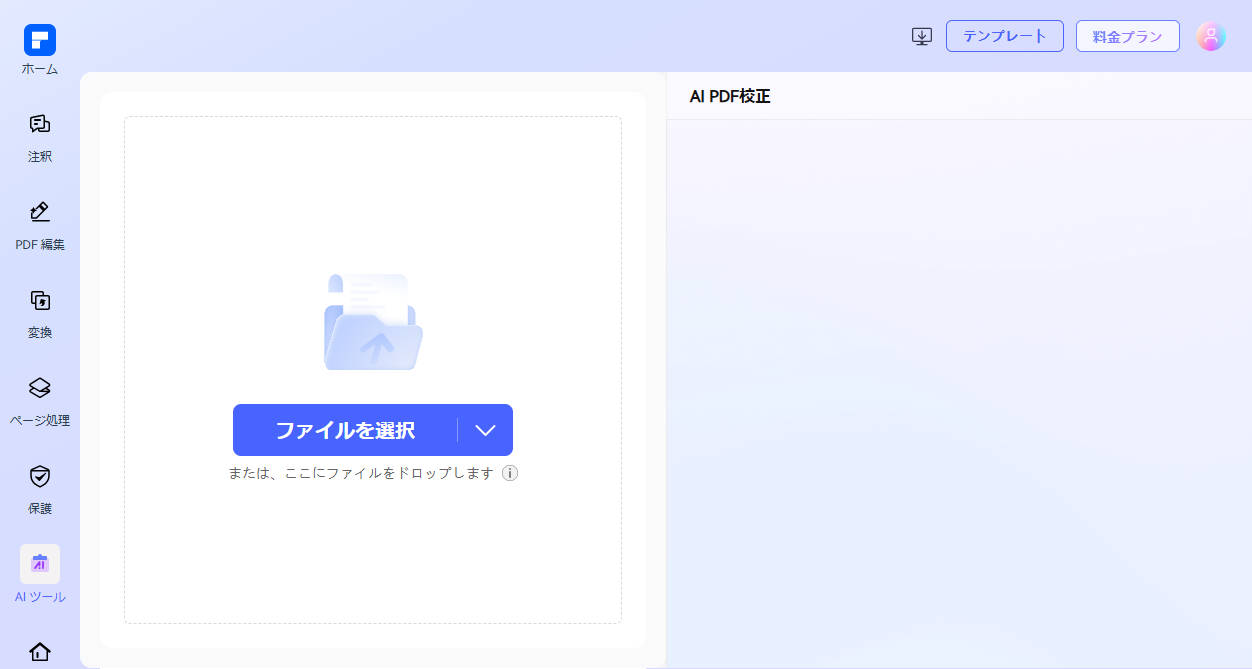Click the または、ここにファイルをドロップします text

coord(361,473)
